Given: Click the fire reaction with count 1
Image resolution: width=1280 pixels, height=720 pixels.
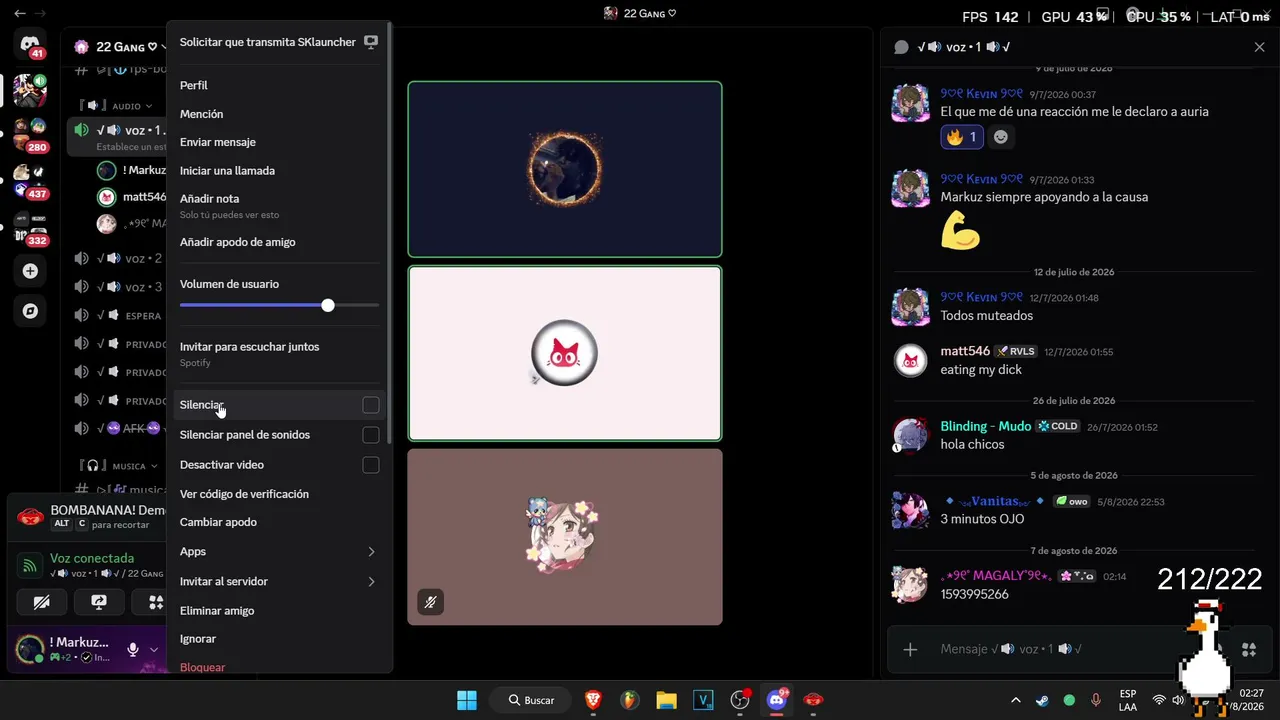Looking at the screenshot, I should tap(962, 137).
